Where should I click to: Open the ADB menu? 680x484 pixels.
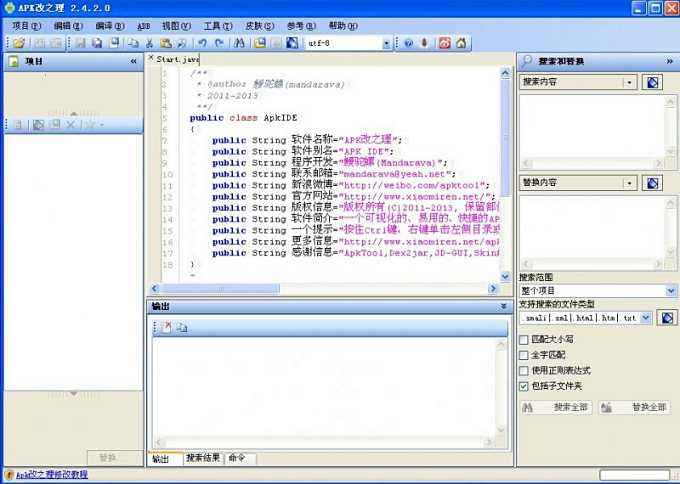[144, 26]
